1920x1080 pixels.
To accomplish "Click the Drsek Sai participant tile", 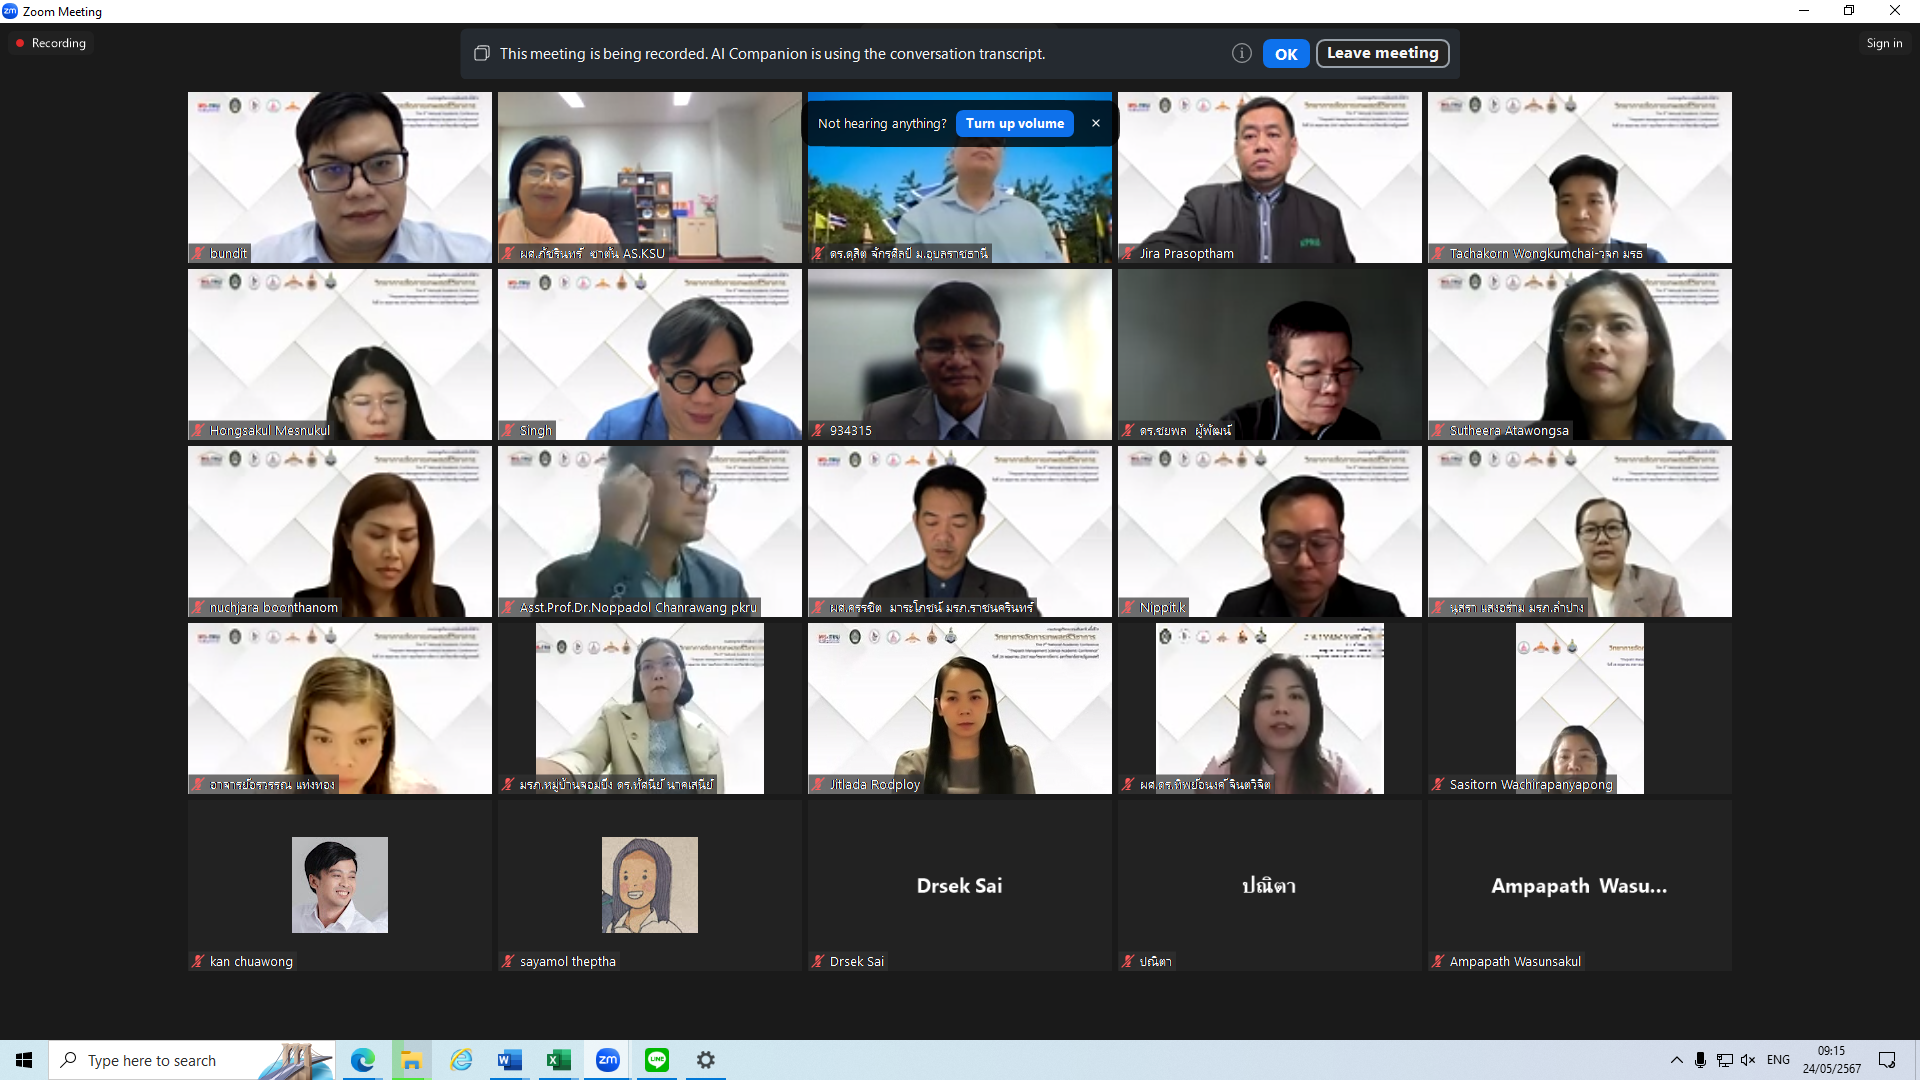I will [959, 885].
